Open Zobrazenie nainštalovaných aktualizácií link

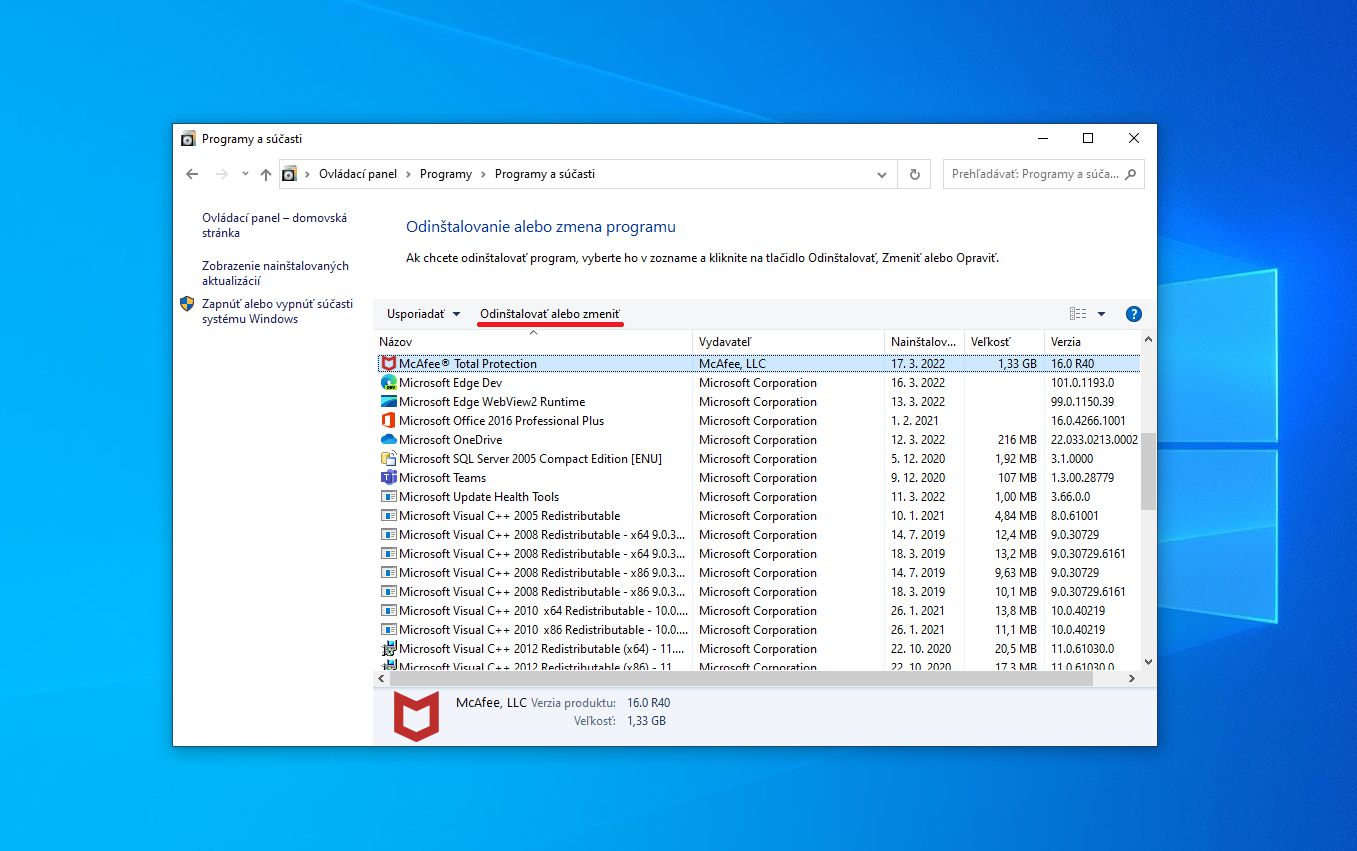(275, 273)
